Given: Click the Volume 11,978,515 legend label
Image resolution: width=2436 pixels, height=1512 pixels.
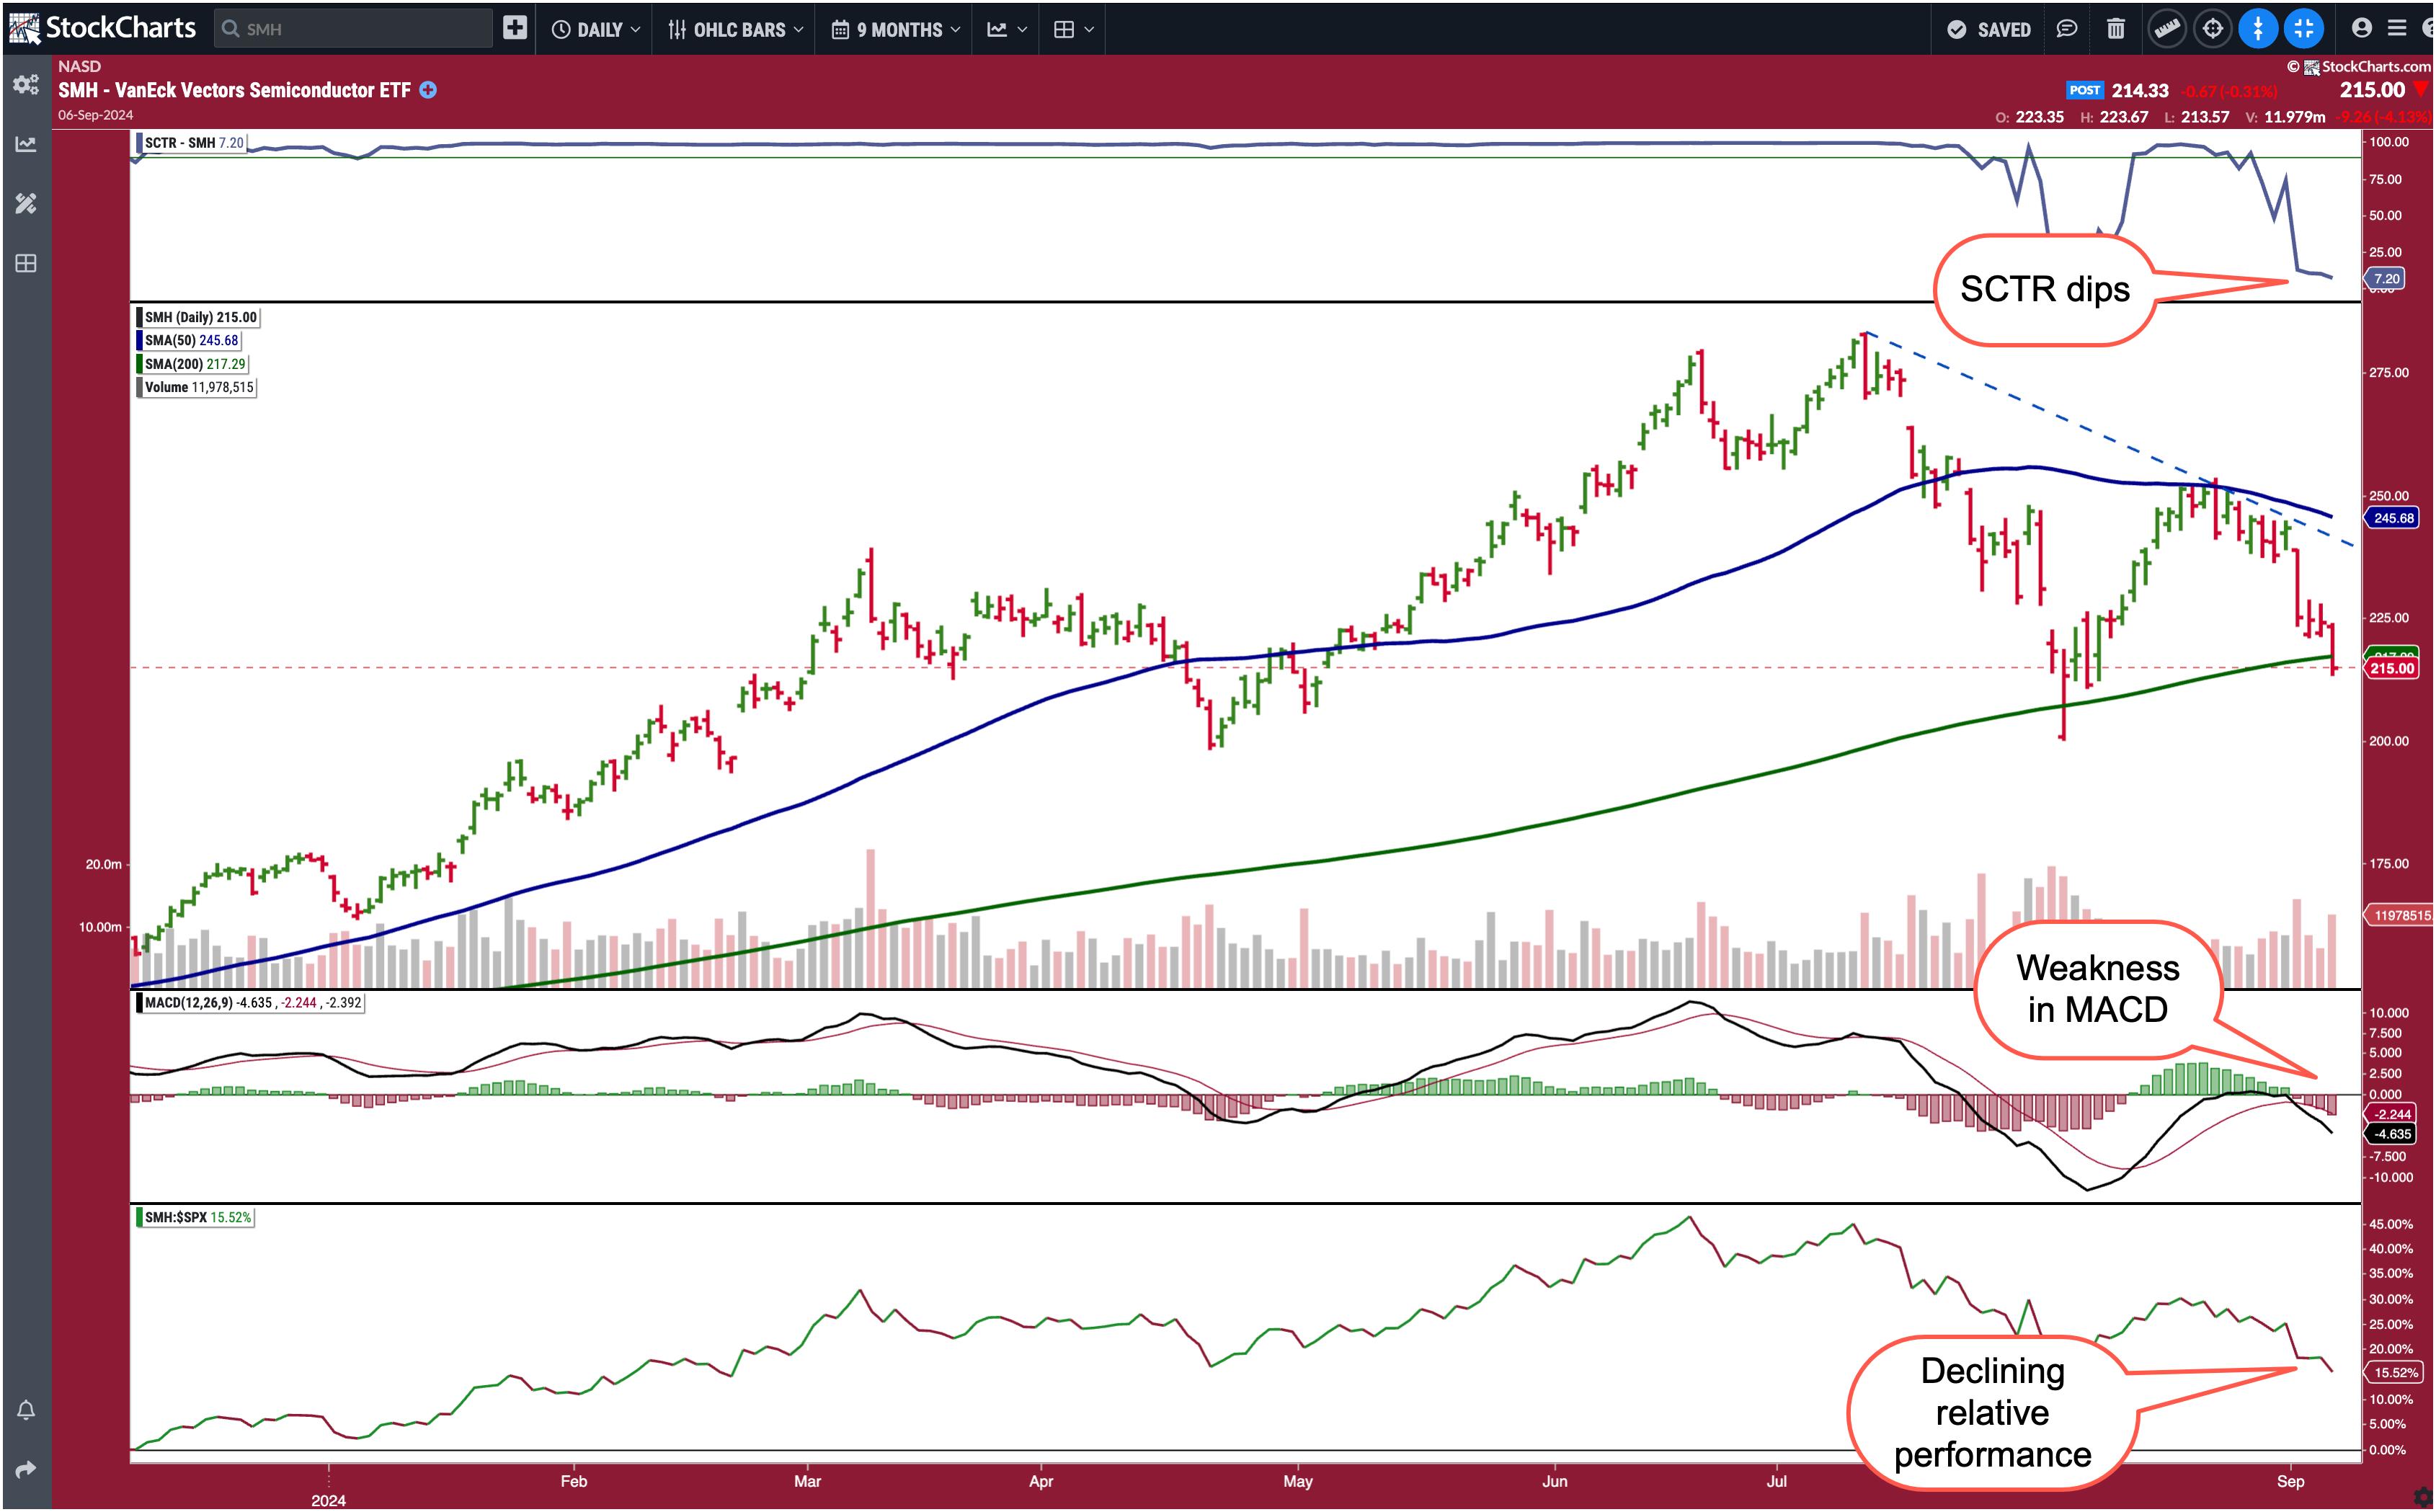Looking at the screenshot, I should (197, 388).
